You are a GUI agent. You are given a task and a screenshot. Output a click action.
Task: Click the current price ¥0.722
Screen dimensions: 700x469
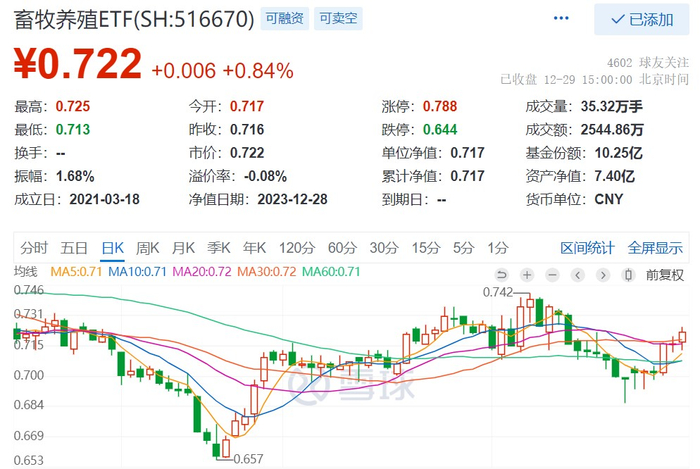tap(78, 63)
